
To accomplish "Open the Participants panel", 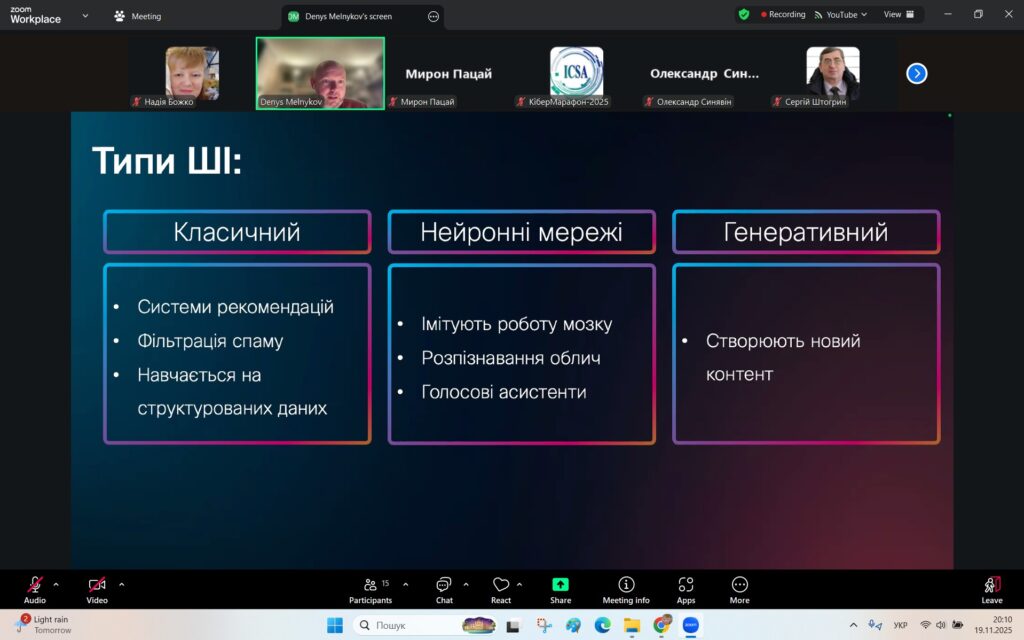I will point(370,589).
